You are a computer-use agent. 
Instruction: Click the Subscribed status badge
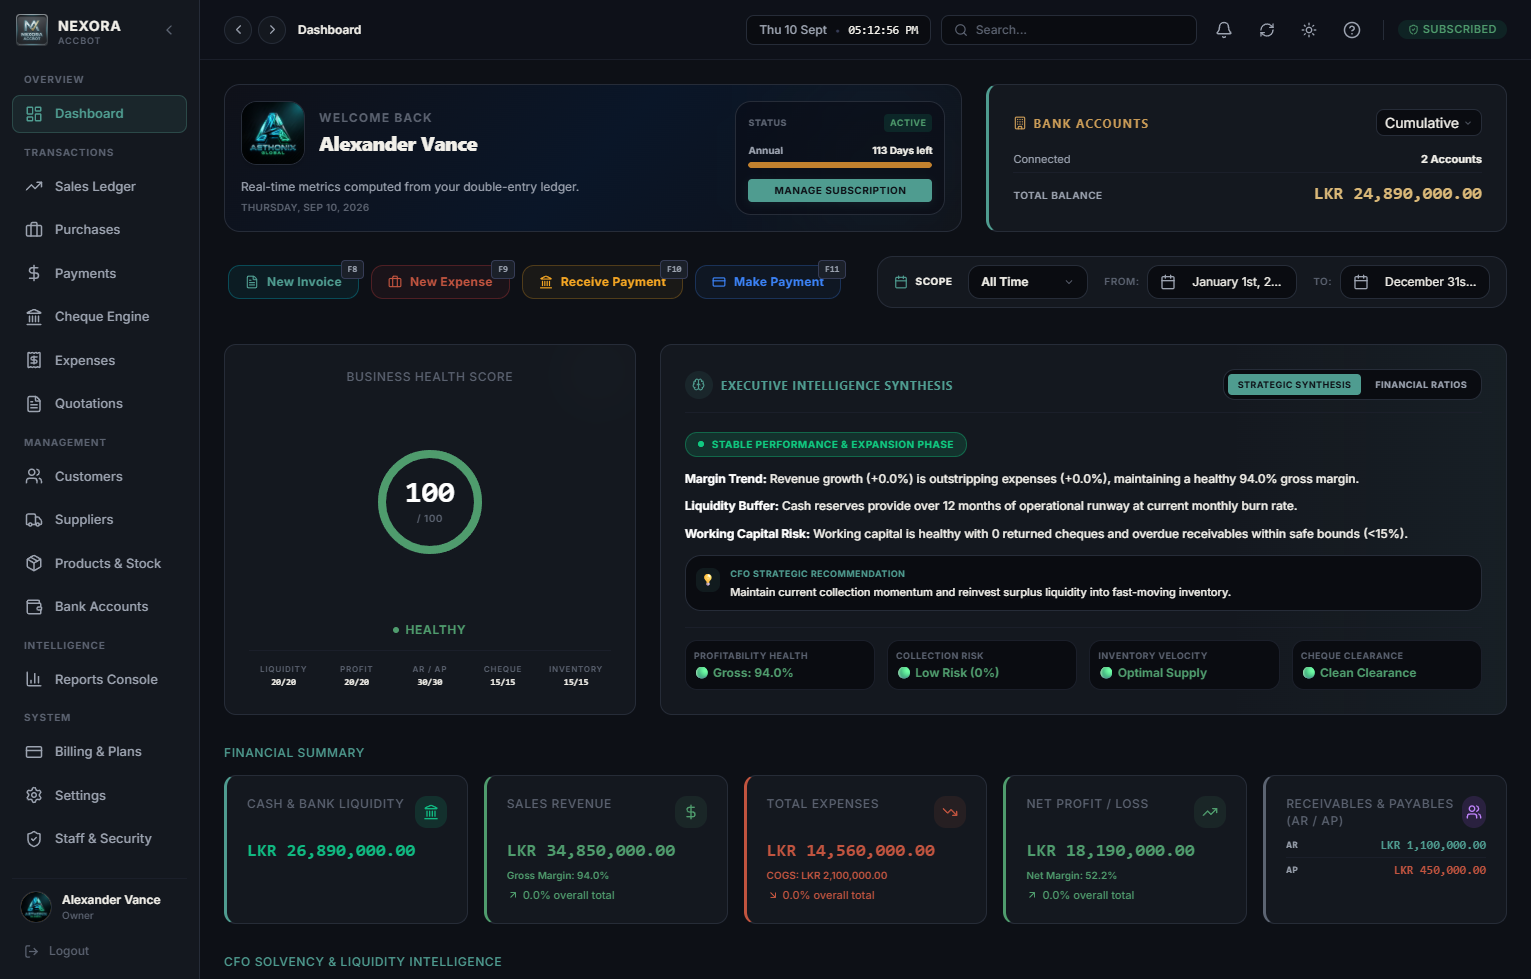pos(1452,30)
